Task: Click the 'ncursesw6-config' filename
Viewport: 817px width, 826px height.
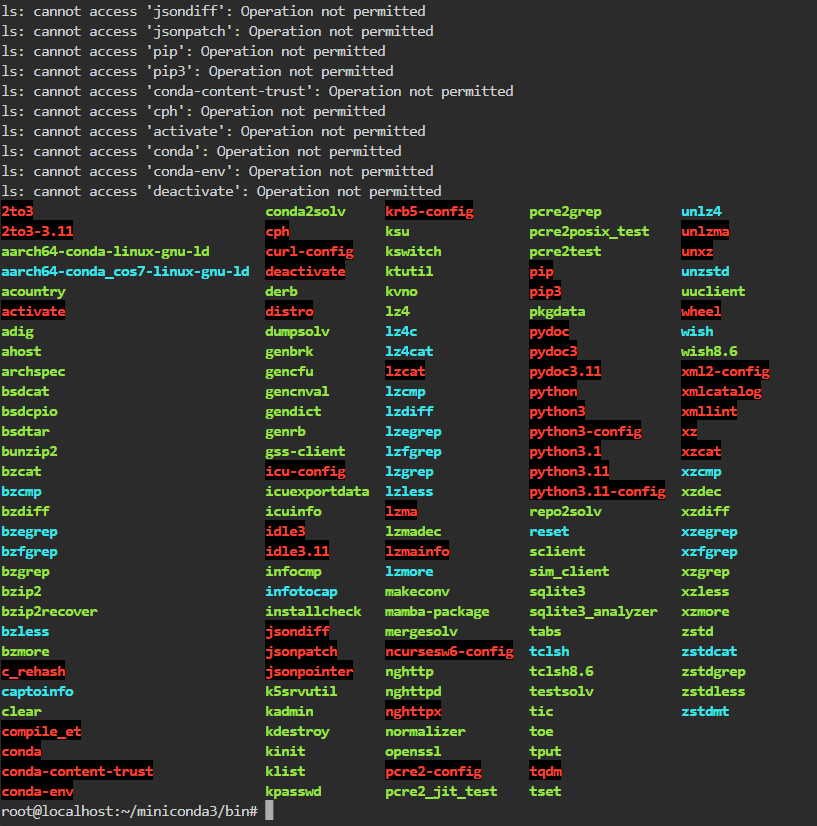Action: click(x=449, y=652)
